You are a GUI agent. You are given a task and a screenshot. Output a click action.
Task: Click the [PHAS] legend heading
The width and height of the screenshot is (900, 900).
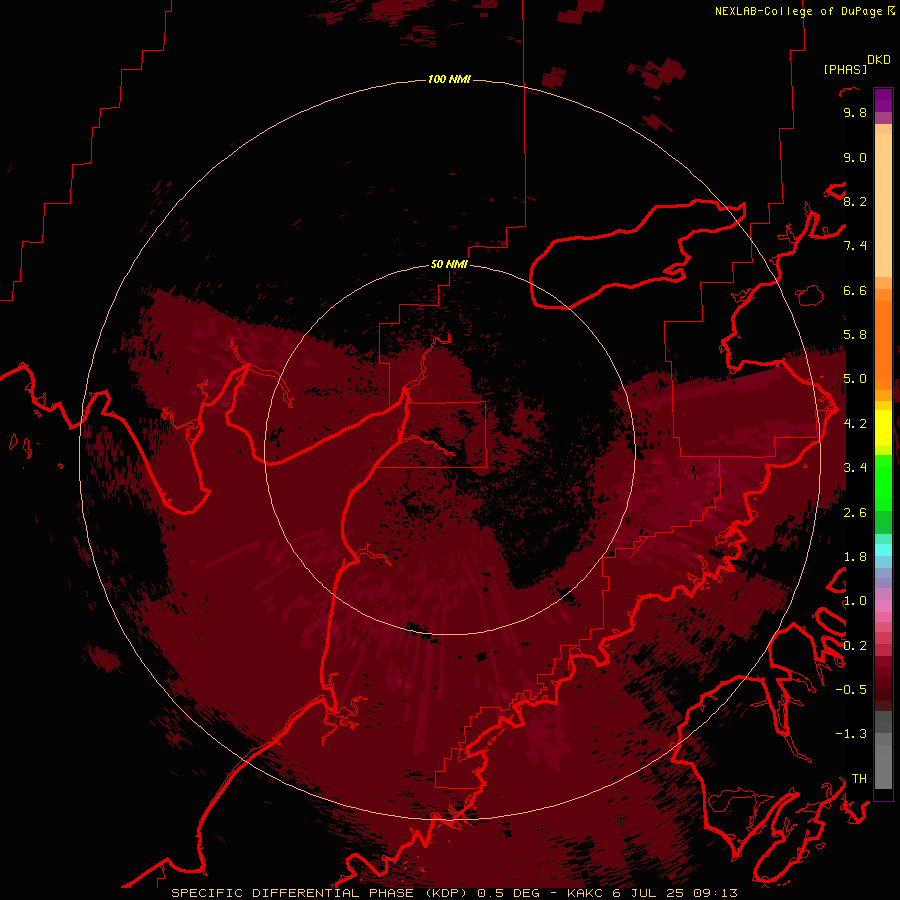[845, 69]
